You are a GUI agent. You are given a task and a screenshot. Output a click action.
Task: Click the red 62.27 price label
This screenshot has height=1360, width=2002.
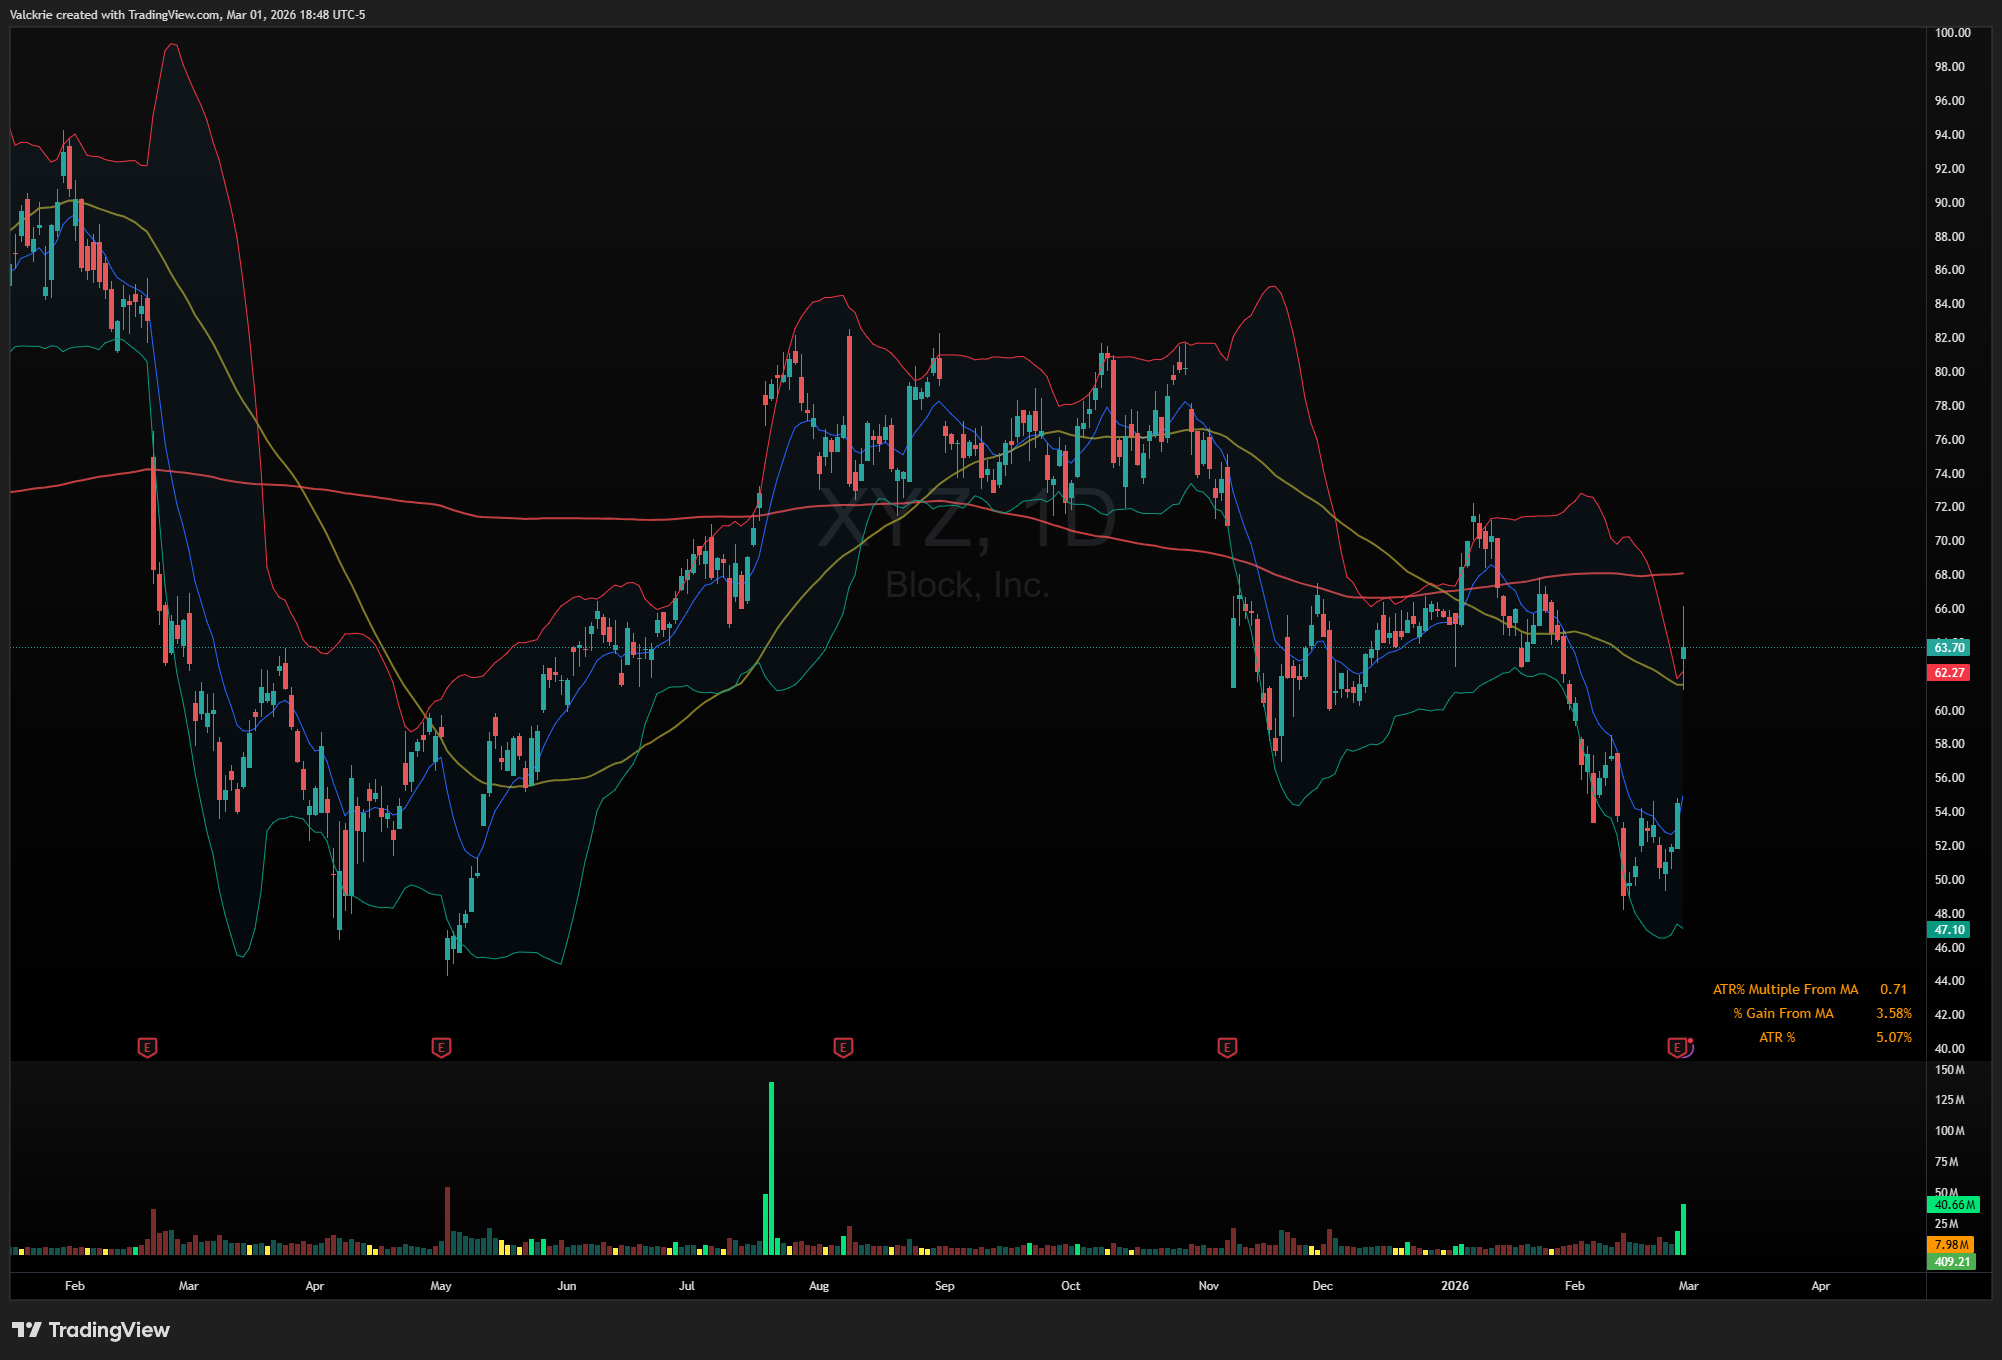click(x=1948, y=673)
